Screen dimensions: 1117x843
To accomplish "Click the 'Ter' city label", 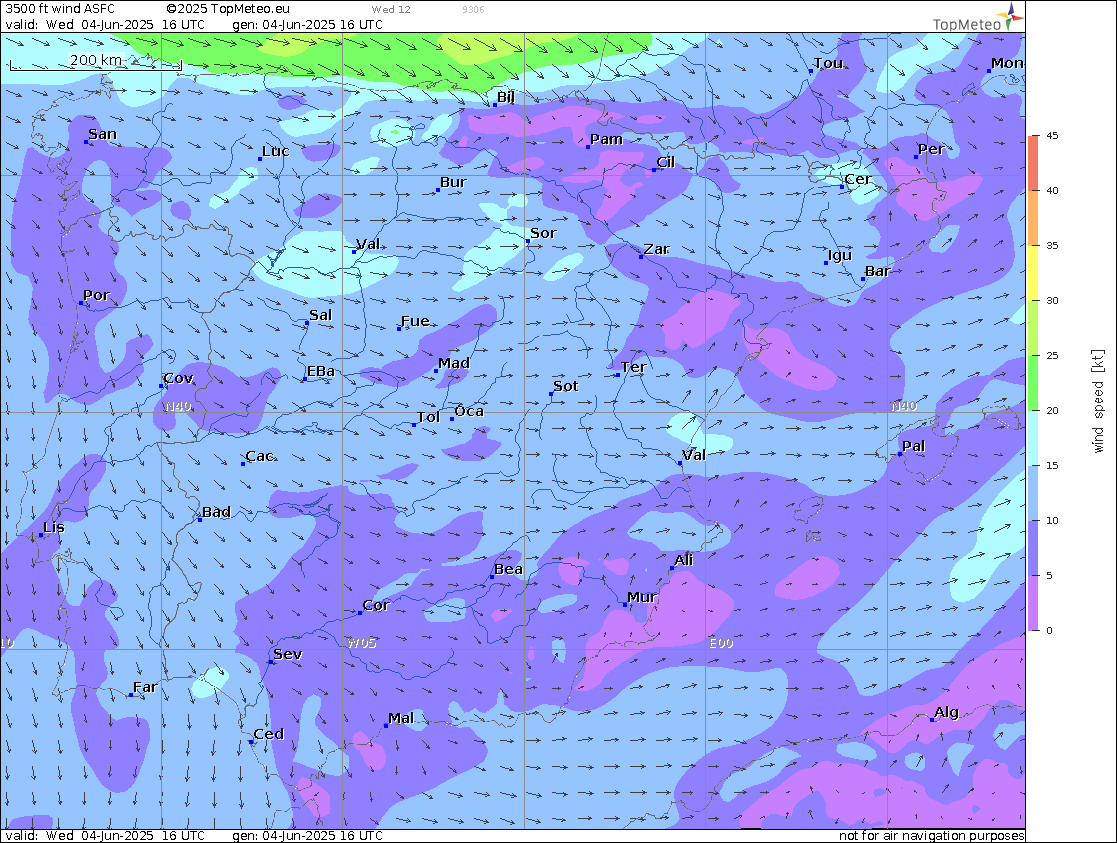I will pos(633,367).
